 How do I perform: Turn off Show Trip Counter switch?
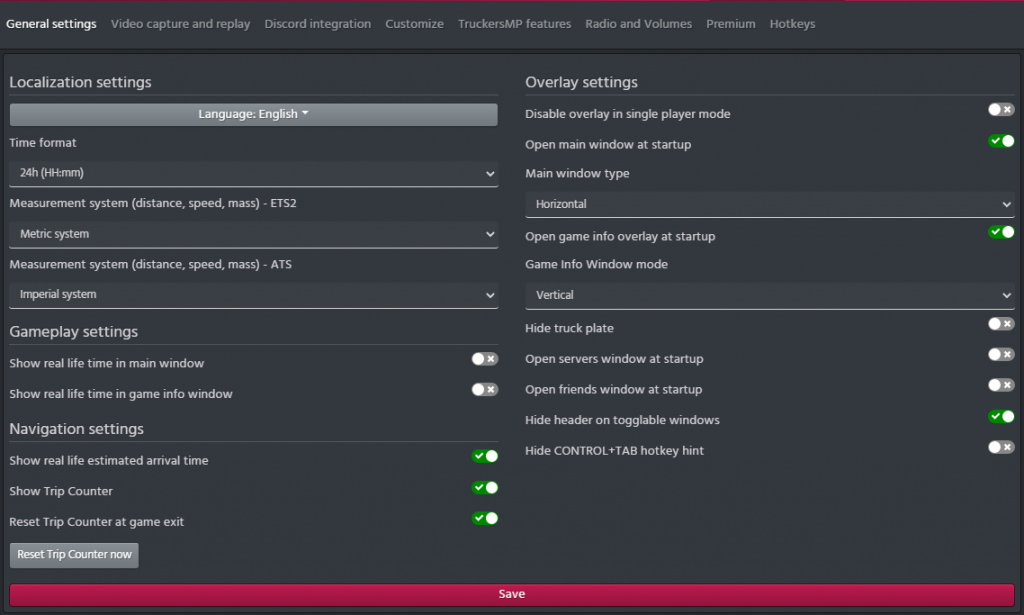(x=485, y=488)
